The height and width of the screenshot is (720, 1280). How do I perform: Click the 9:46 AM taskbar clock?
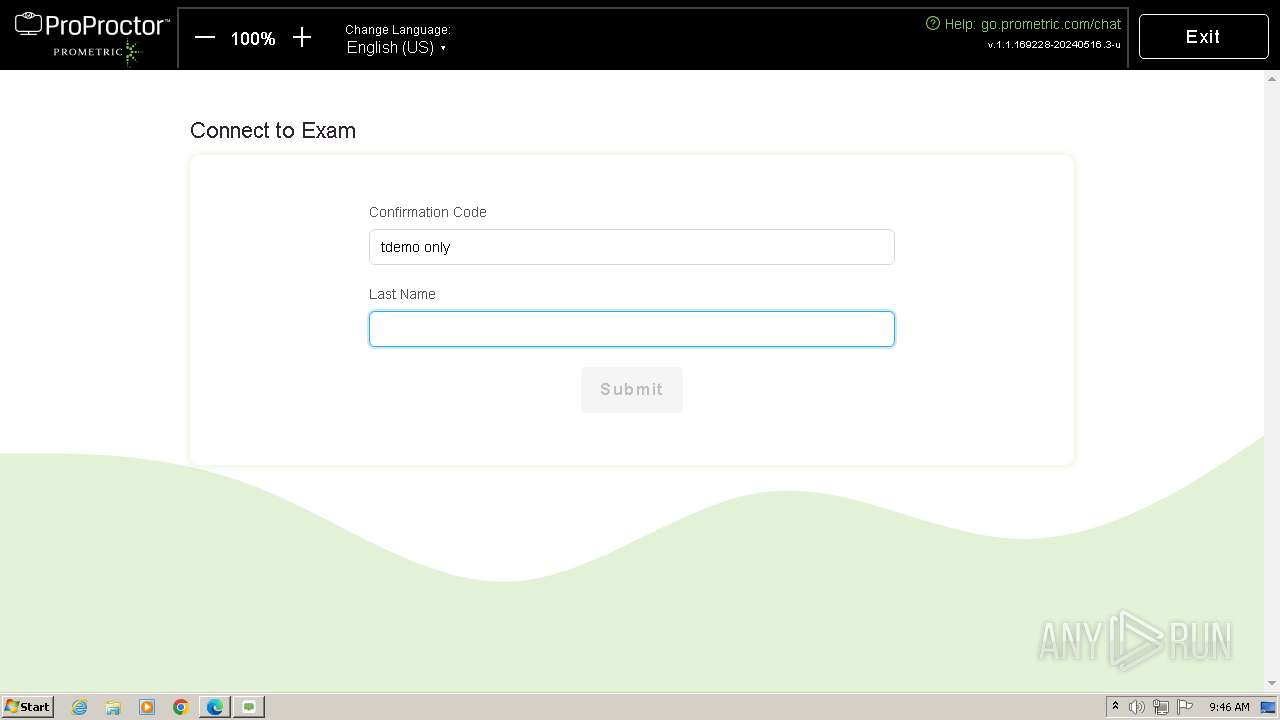click(x=1229, y=707)
